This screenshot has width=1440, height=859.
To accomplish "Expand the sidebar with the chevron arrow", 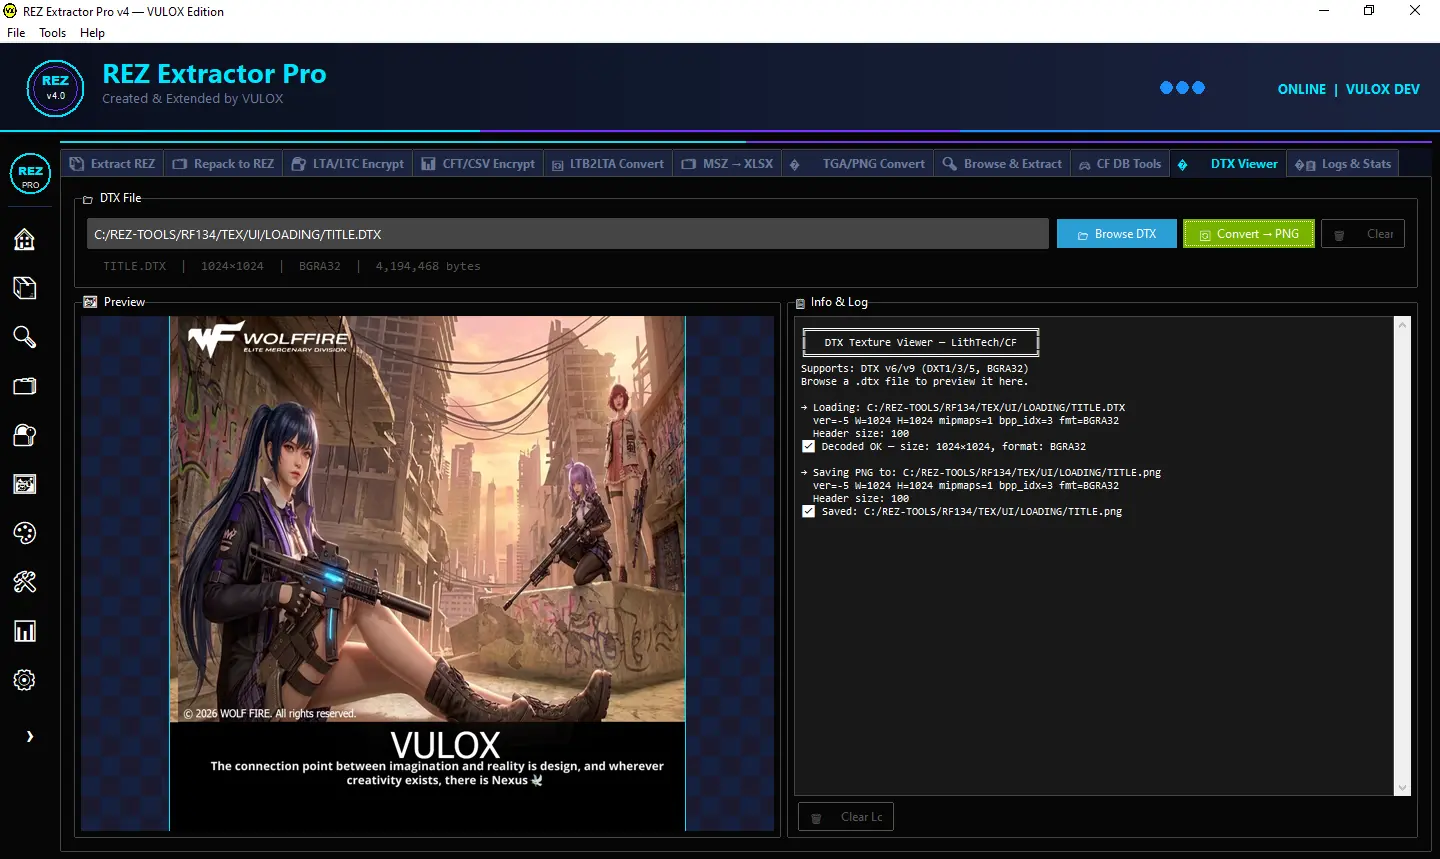I will coord(30,736).
